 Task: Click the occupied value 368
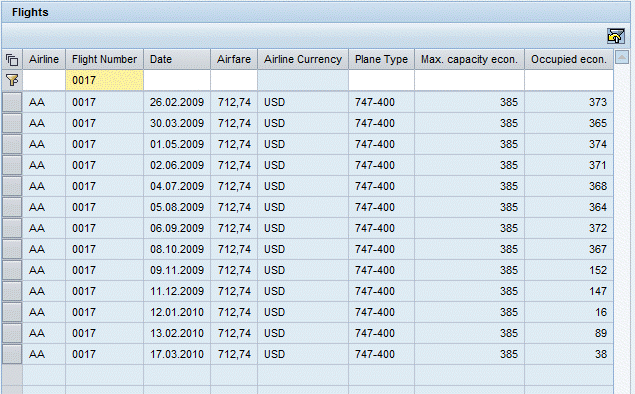pyautogui.click(x=598, y=186)
